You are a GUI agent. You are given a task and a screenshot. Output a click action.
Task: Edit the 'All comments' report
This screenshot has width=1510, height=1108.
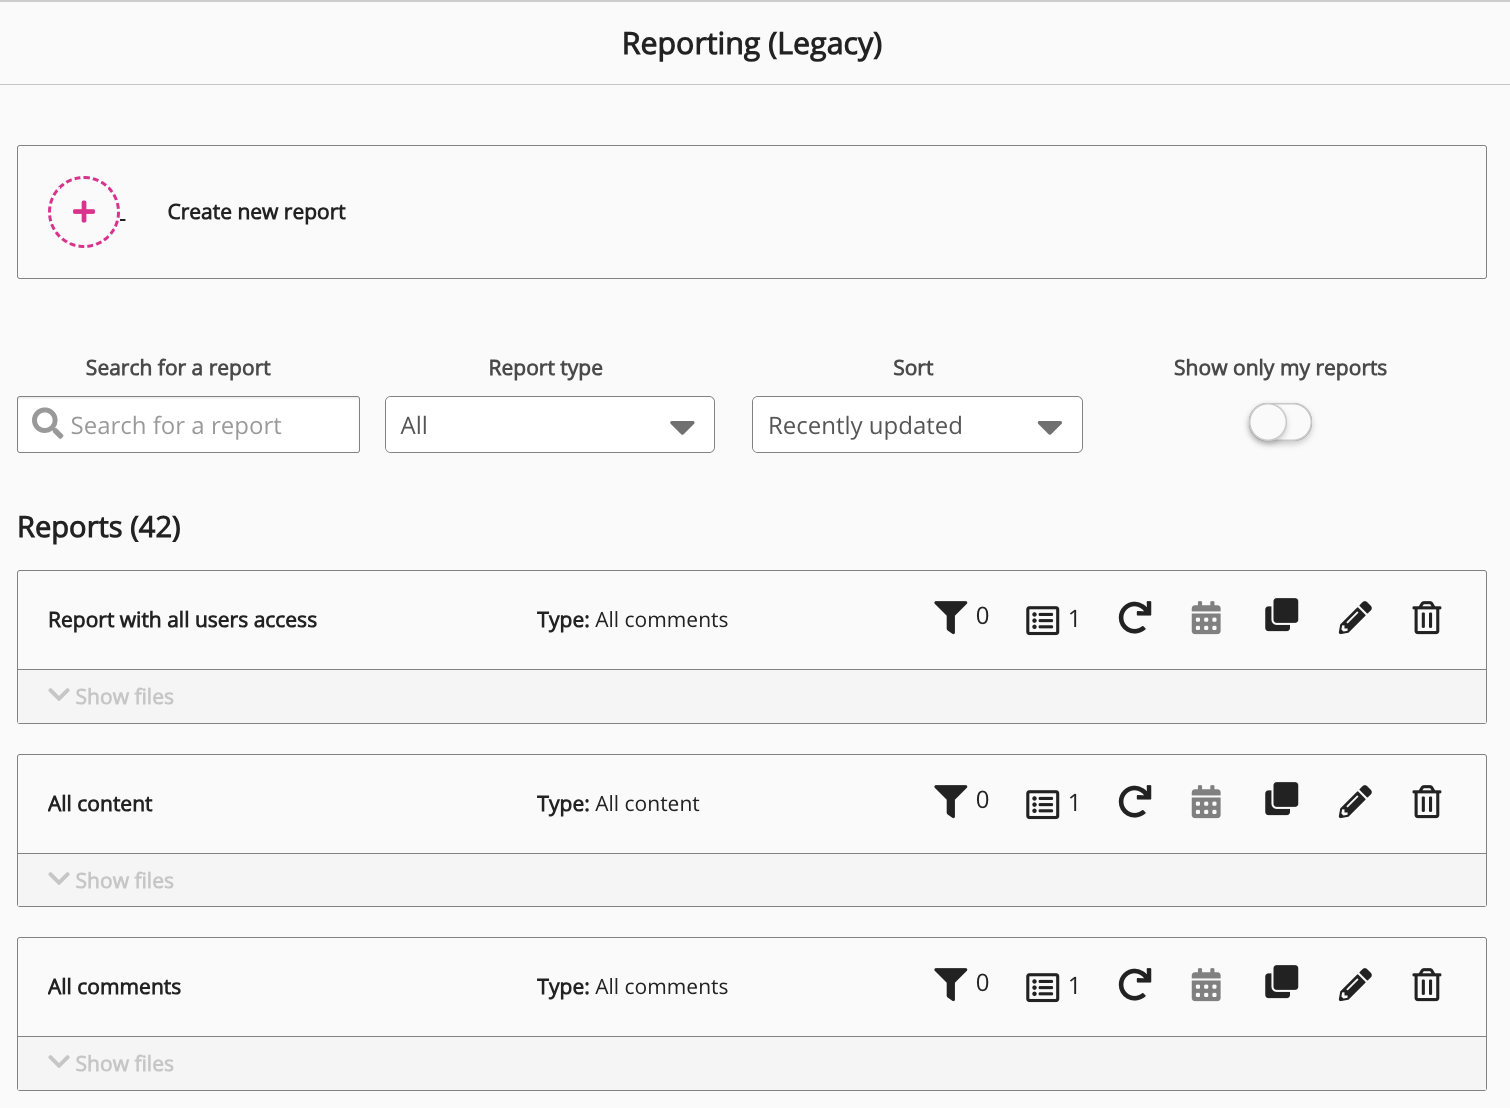(x=1354, y=986)
